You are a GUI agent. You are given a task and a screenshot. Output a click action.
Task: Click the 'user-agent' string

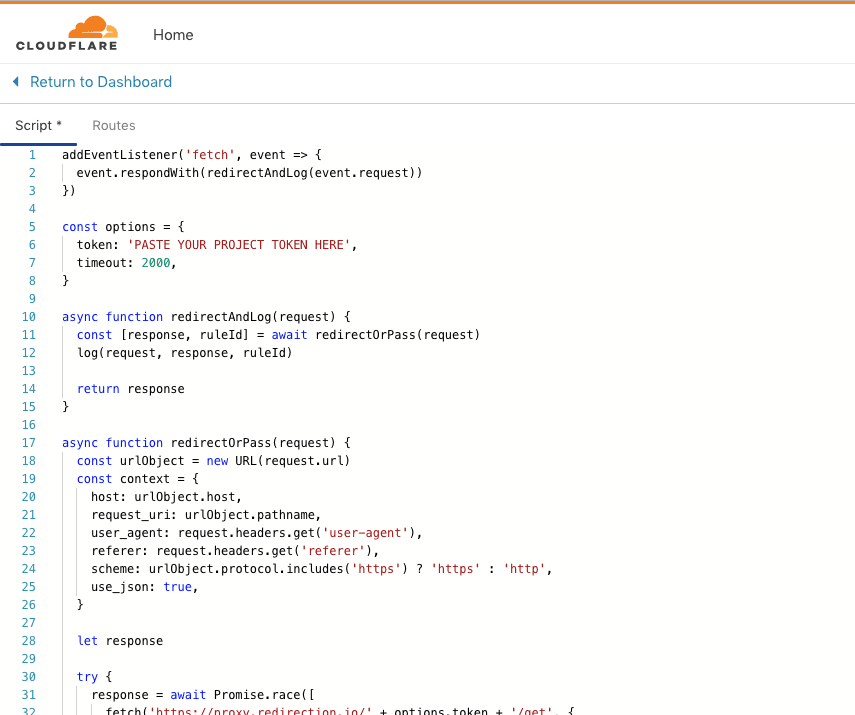(365, 533)
